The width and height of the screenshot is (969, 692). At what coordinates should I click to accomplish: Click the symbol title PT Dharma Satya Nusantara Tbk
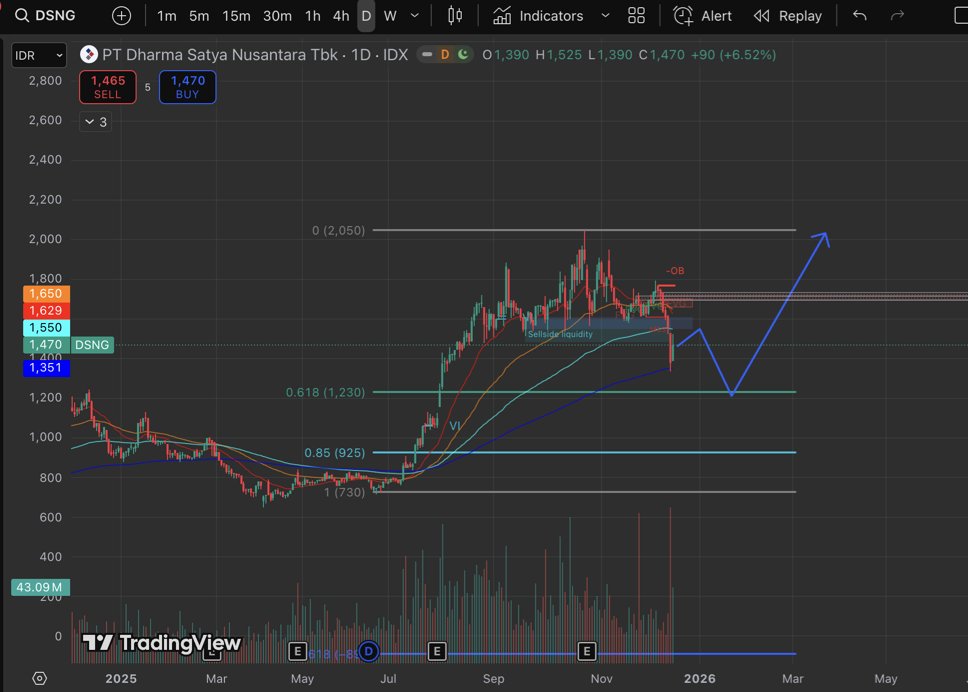219,55
